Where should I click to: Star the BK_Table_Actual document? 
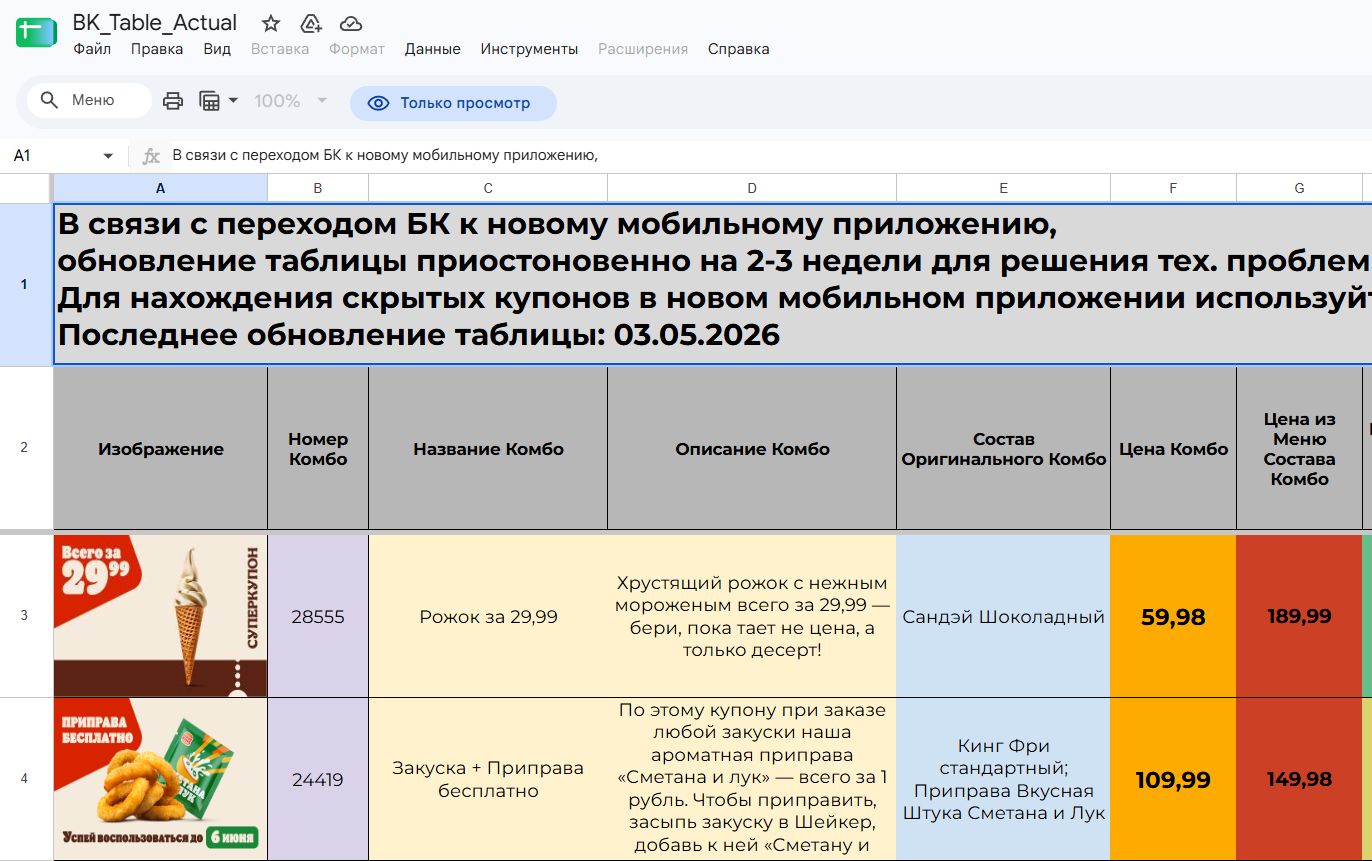tap(271, 23)
